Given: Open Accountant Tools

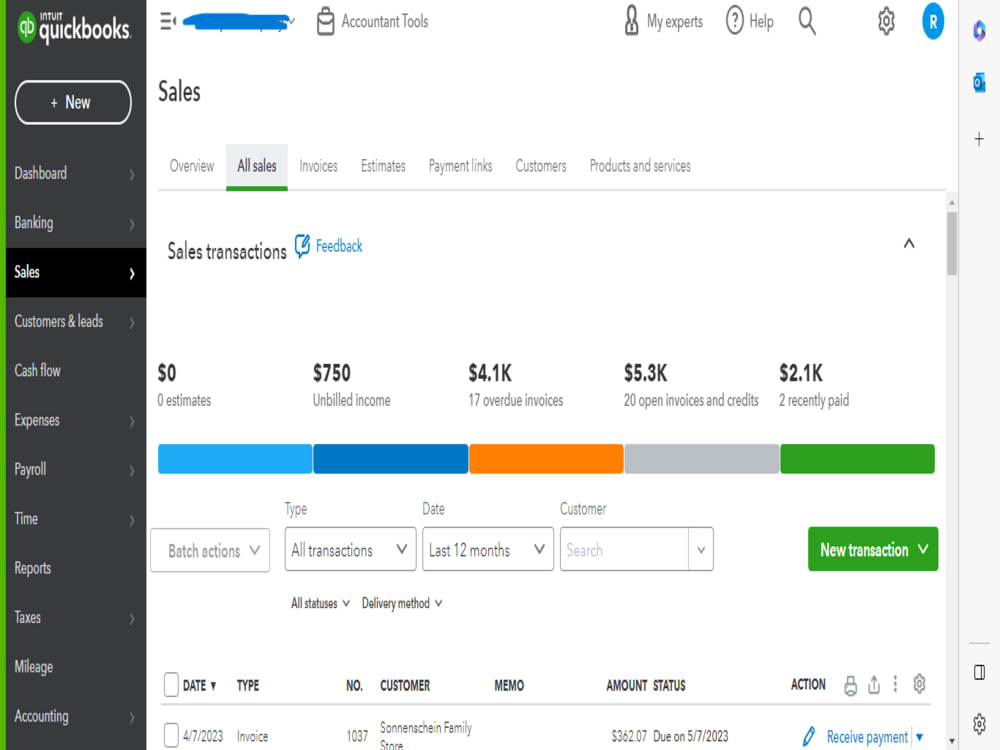Looking at the screenshot, I should 372,20.
